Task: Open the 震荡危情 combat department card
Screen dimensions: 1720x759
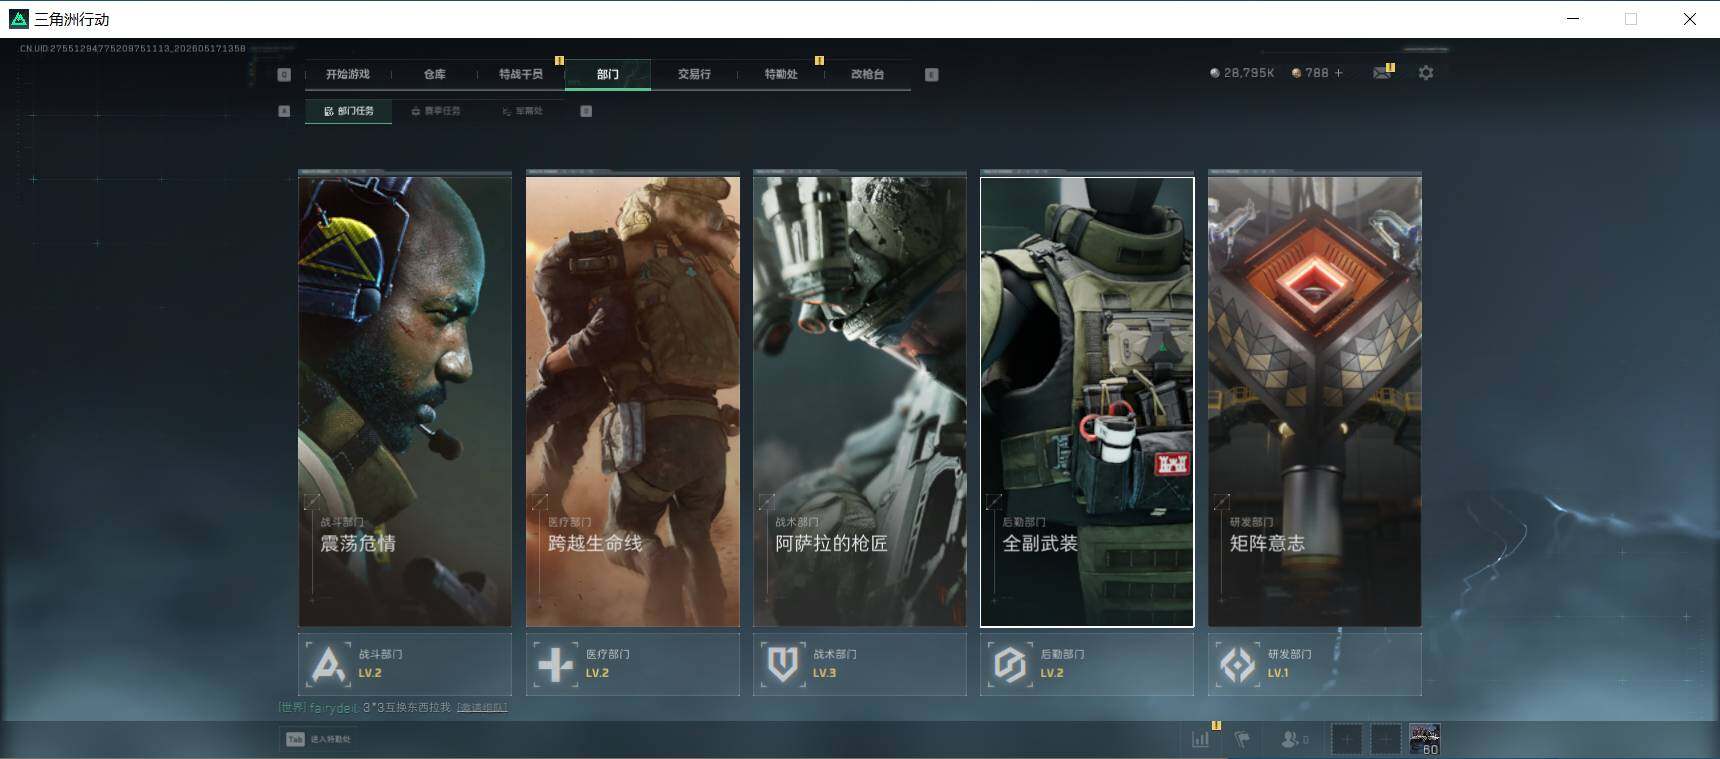Action: click(x=405, y=401)
